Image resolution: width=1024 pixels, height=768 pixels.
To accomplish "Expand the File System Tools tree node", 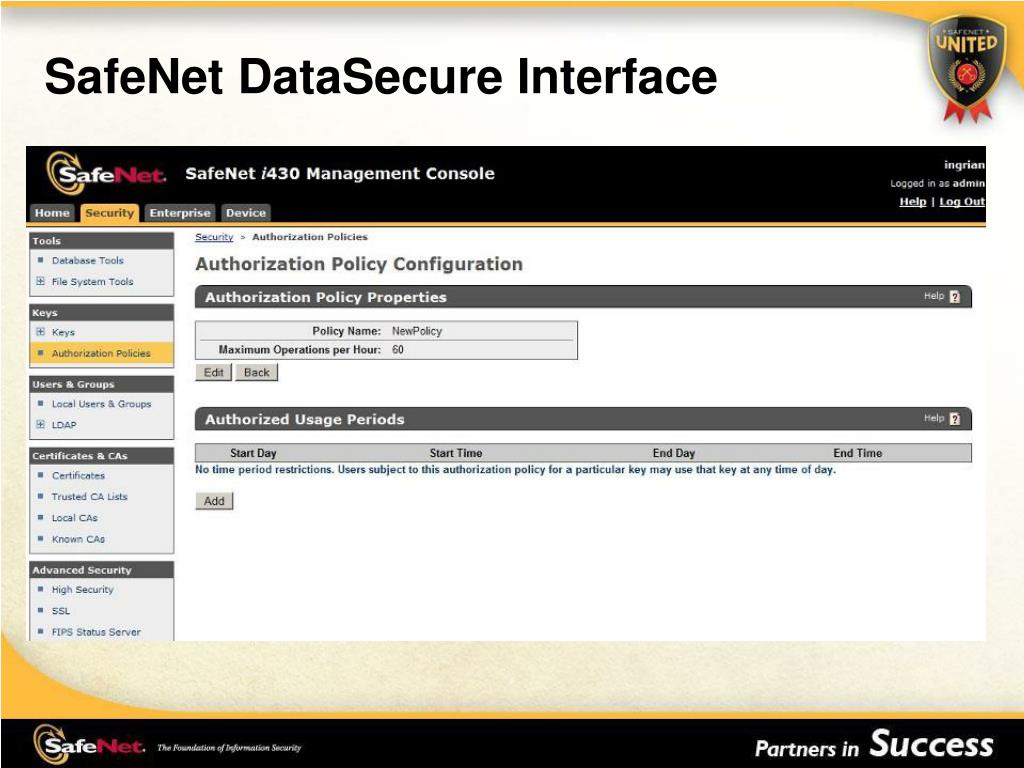I will (x=40, y=281).
